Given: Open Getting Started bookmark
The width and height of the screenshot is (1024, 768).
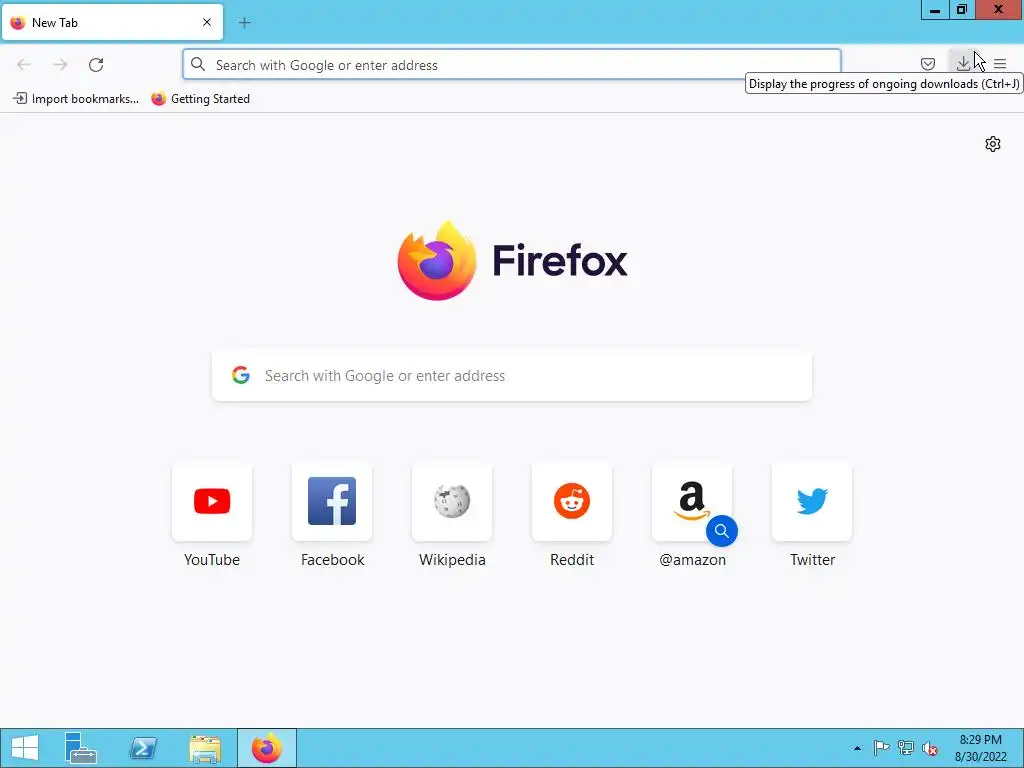Looking at the screenshot, I should tap(200, 99).
